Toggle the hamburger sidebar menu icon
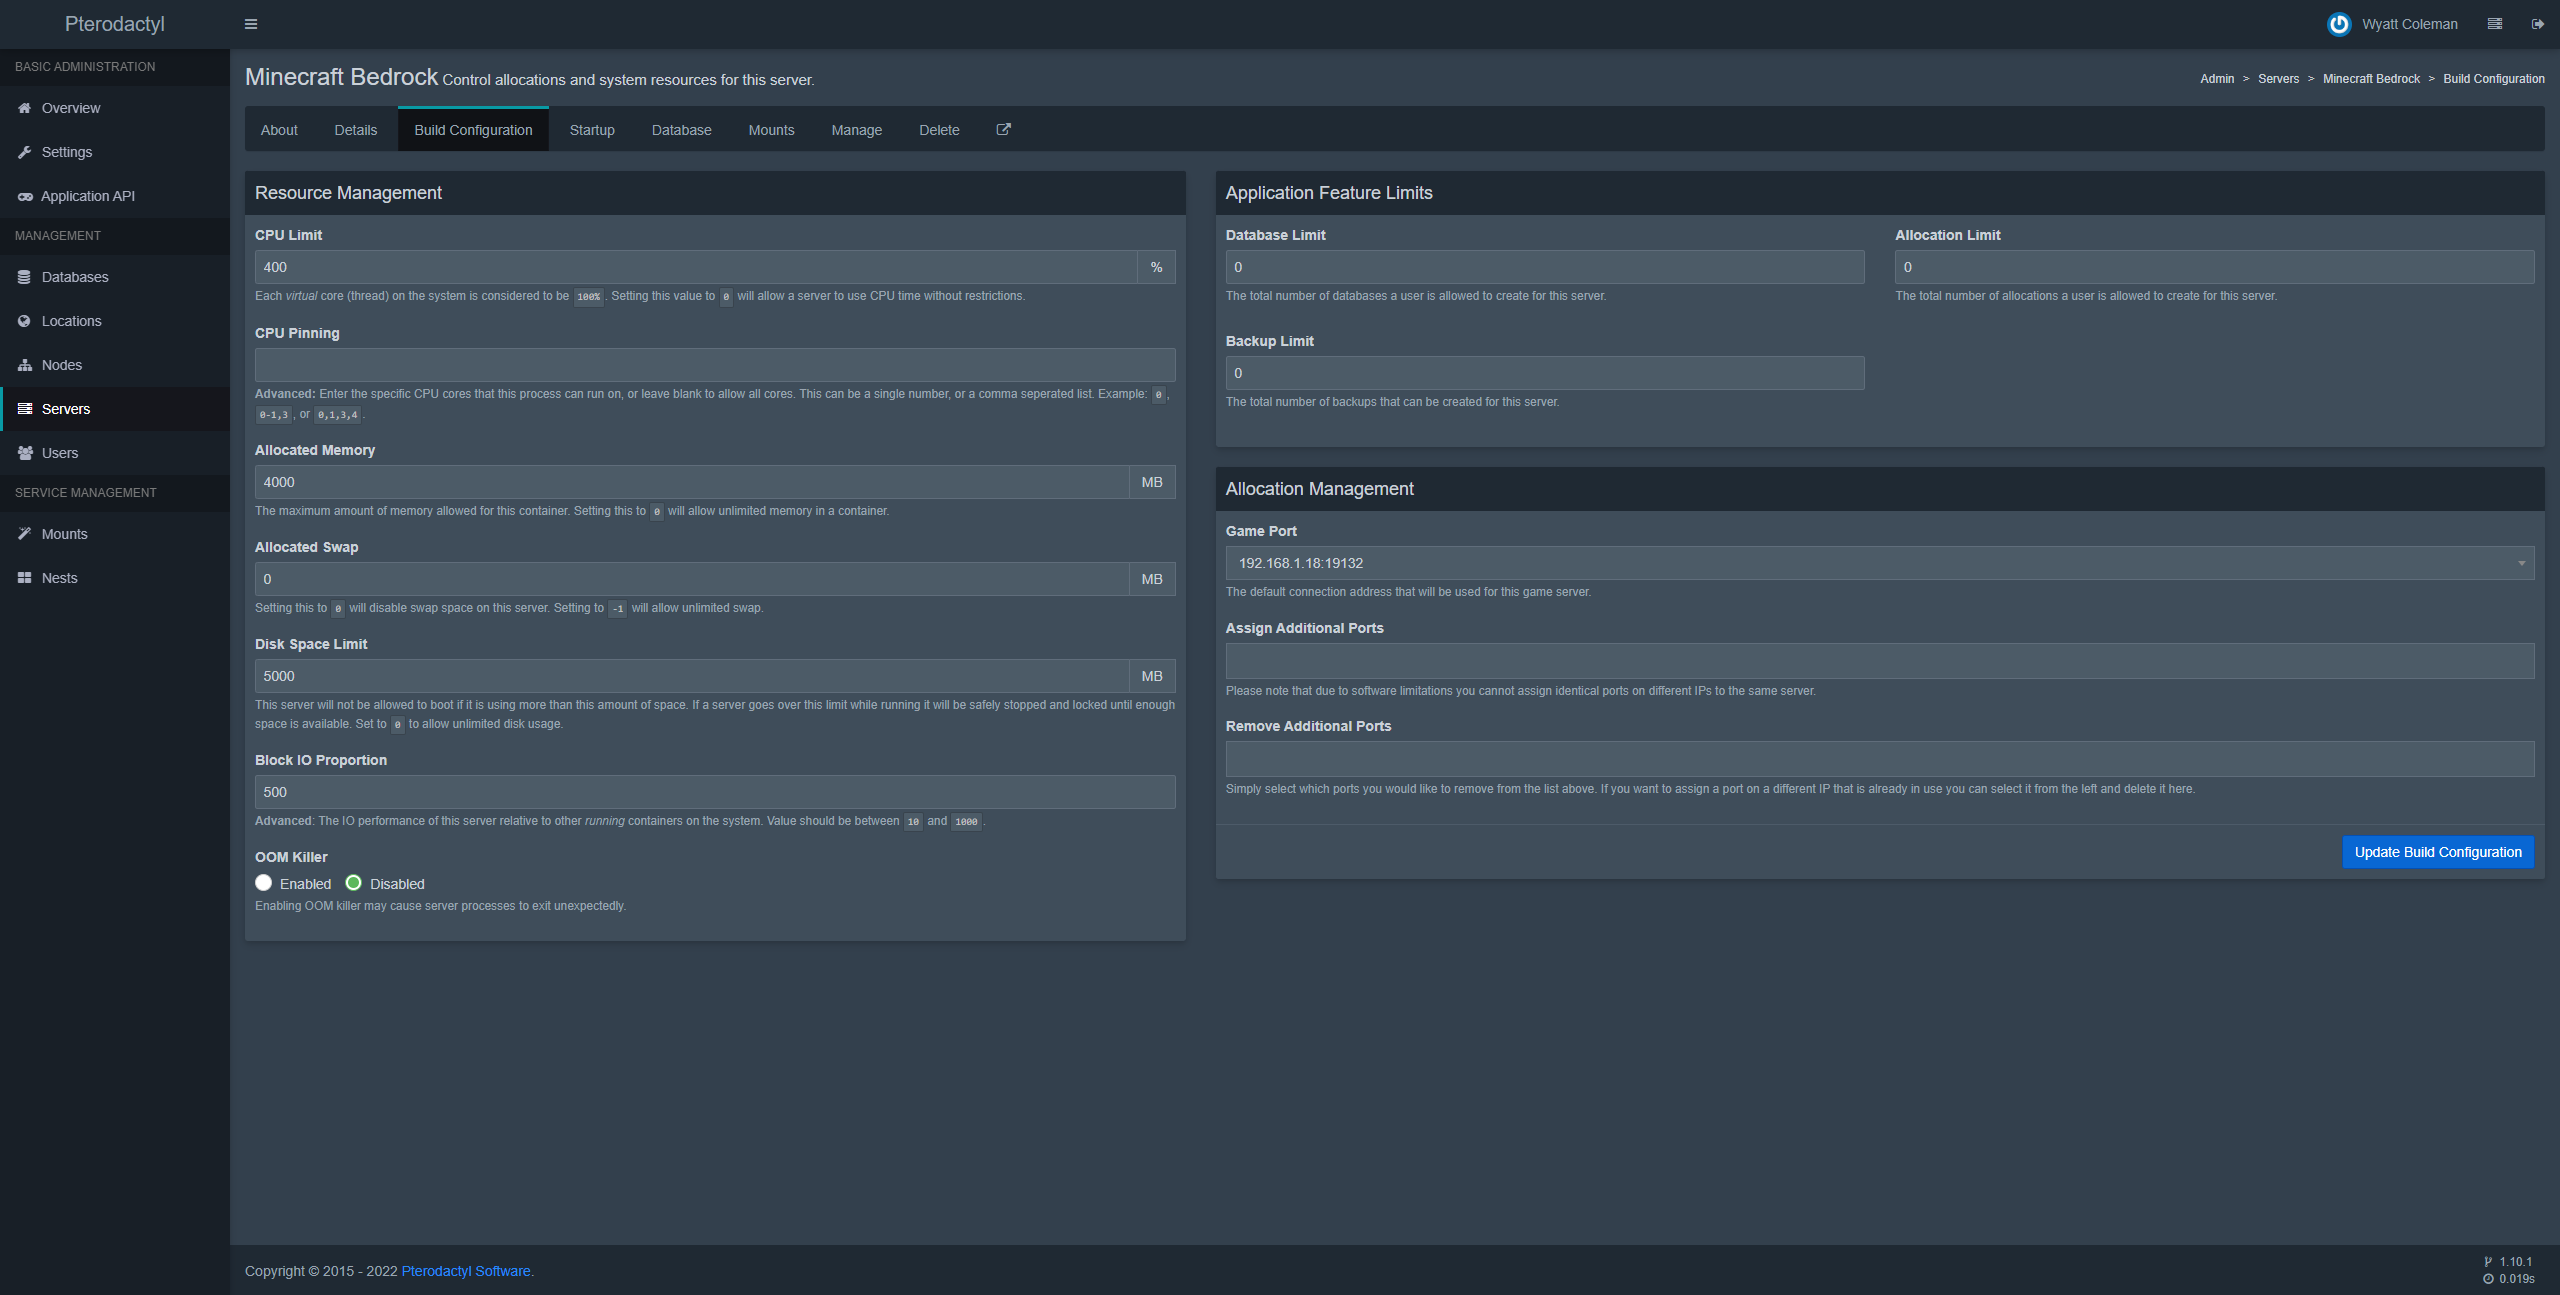This screenshot has height=1295, width=2560. (251, 24)
